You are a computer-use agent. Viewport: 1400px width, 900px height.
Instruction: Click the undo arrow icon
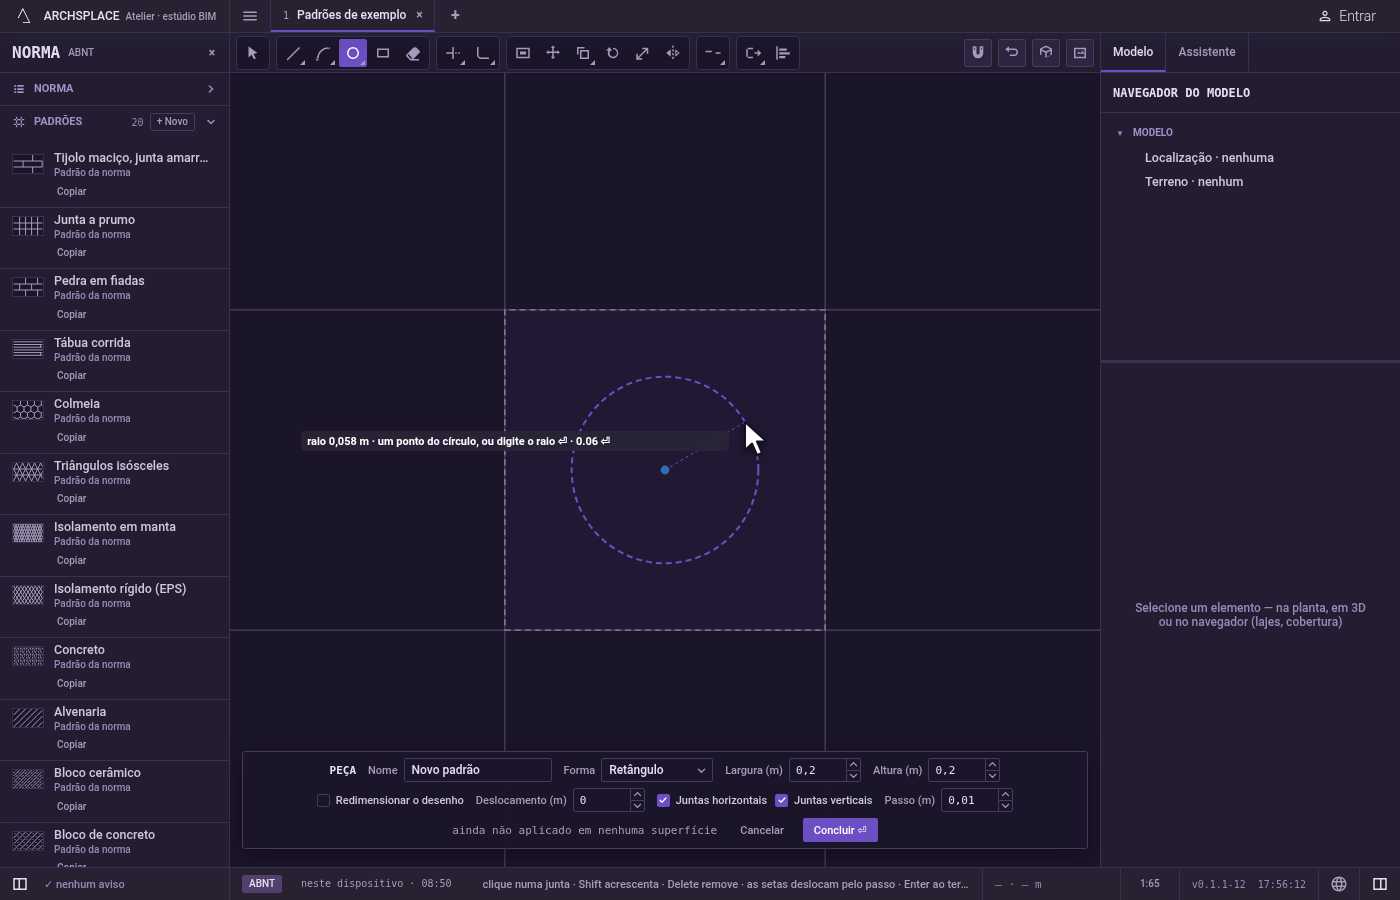pos(1012,52)
